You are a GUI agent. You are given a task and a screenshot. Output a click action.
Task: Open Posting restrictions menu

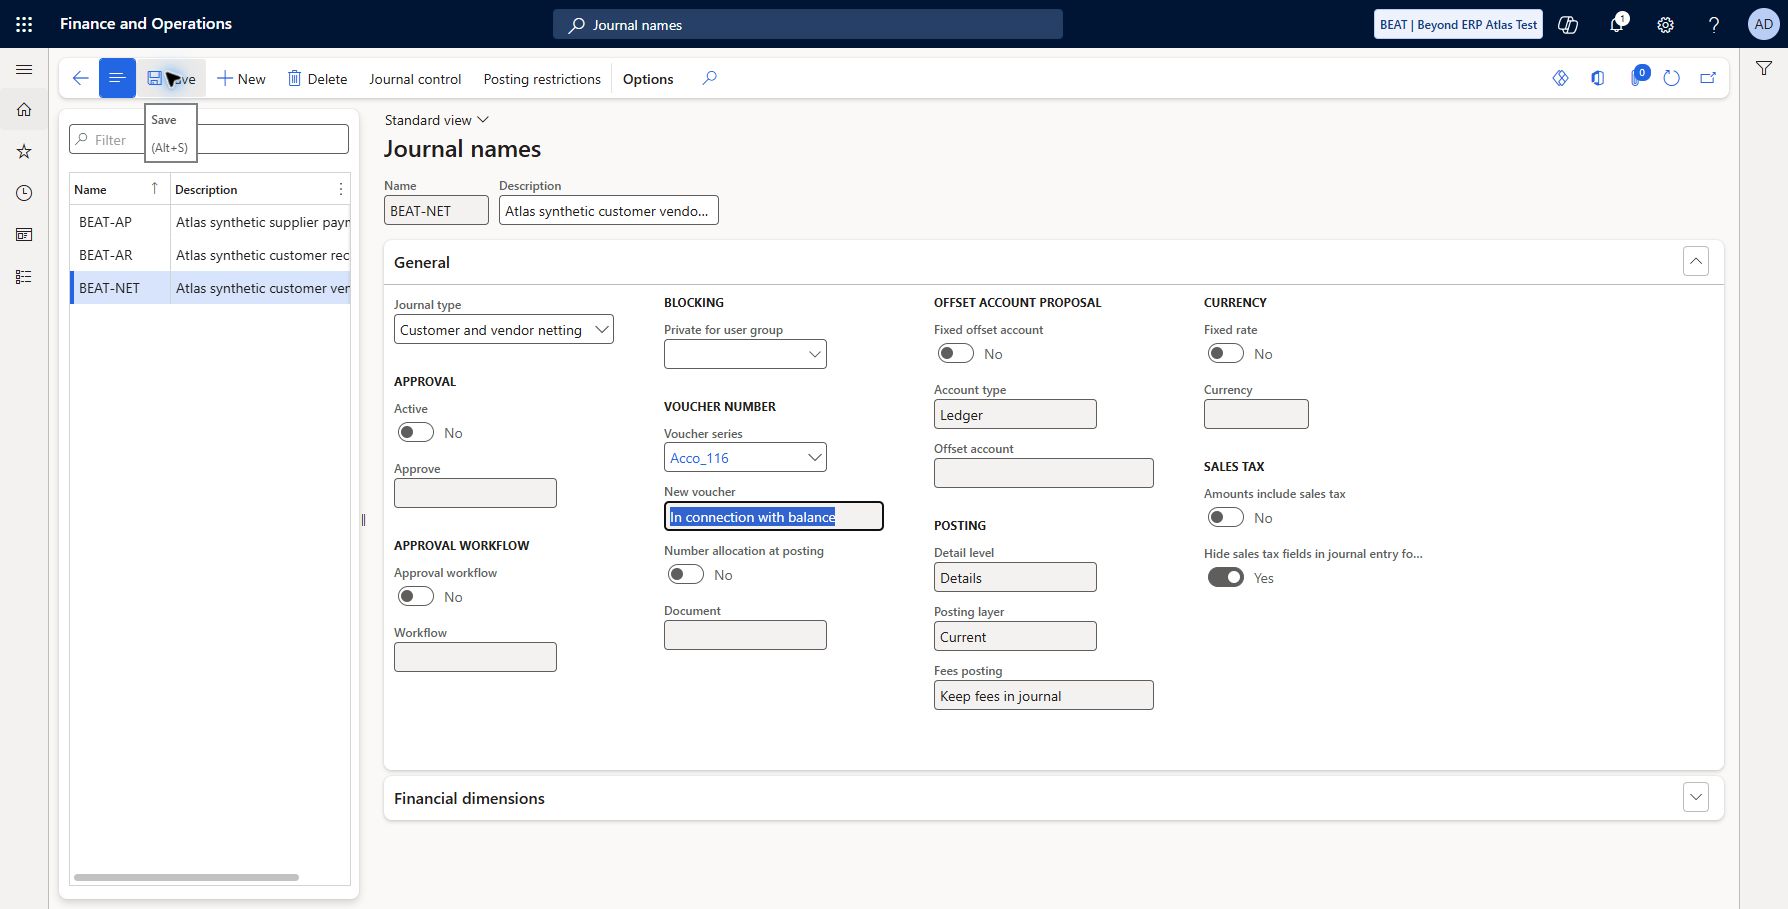[542, 79]
